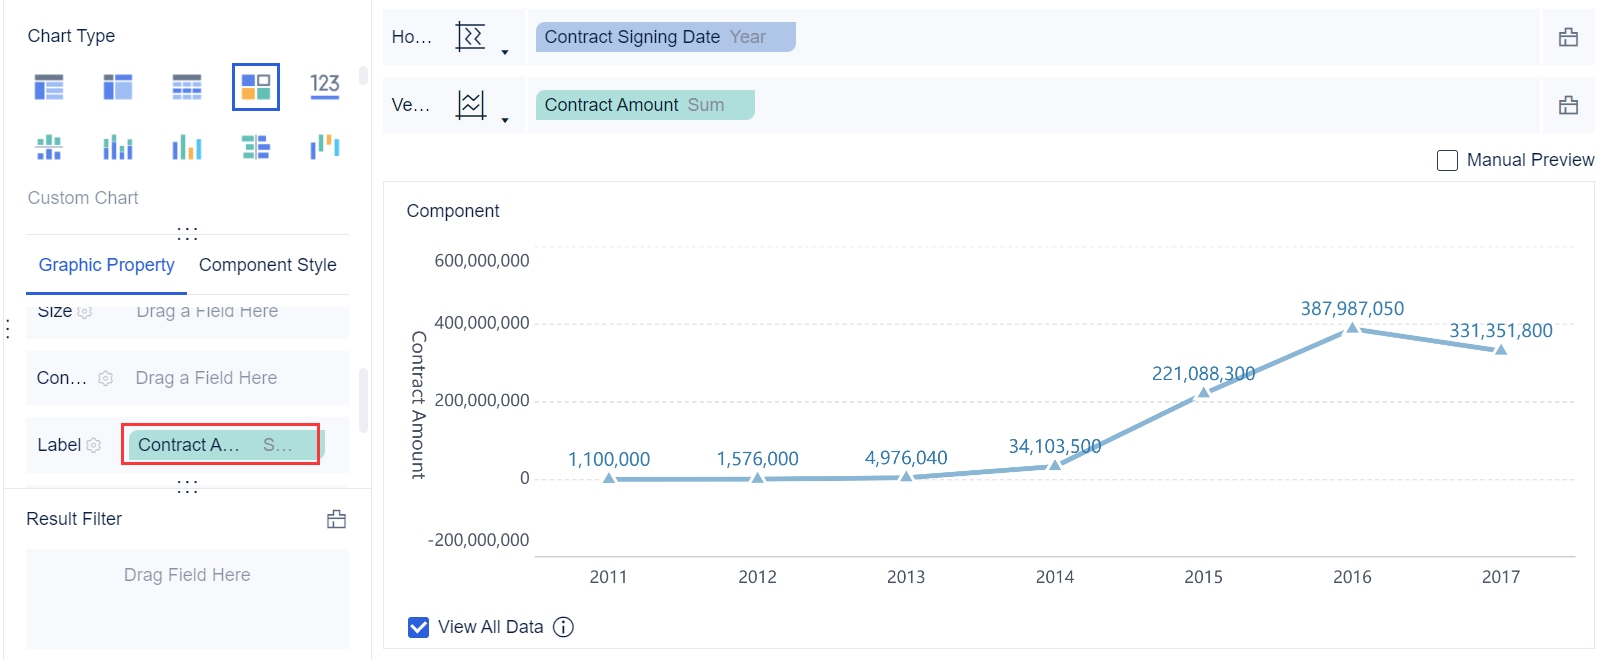
Task: Enable the Manual Preview checkbox
Action: click(x=1447, y=160)
